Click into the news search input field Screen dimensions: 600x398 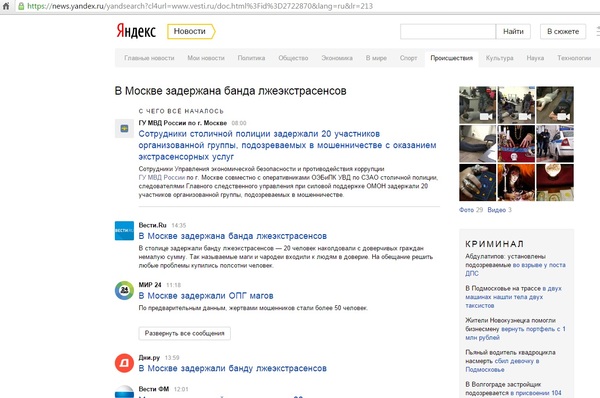tap(448, 31)
